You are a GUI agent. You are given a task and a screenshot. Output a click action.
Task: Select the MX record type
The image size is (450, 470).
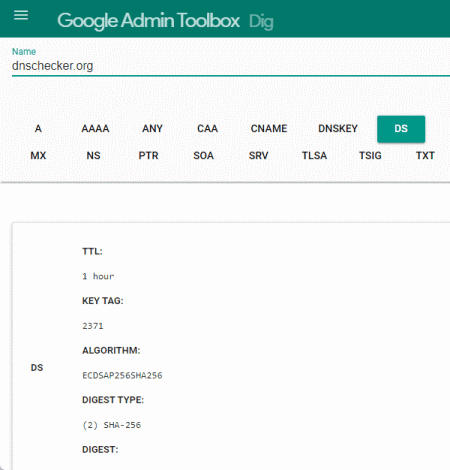coord(38,156)
